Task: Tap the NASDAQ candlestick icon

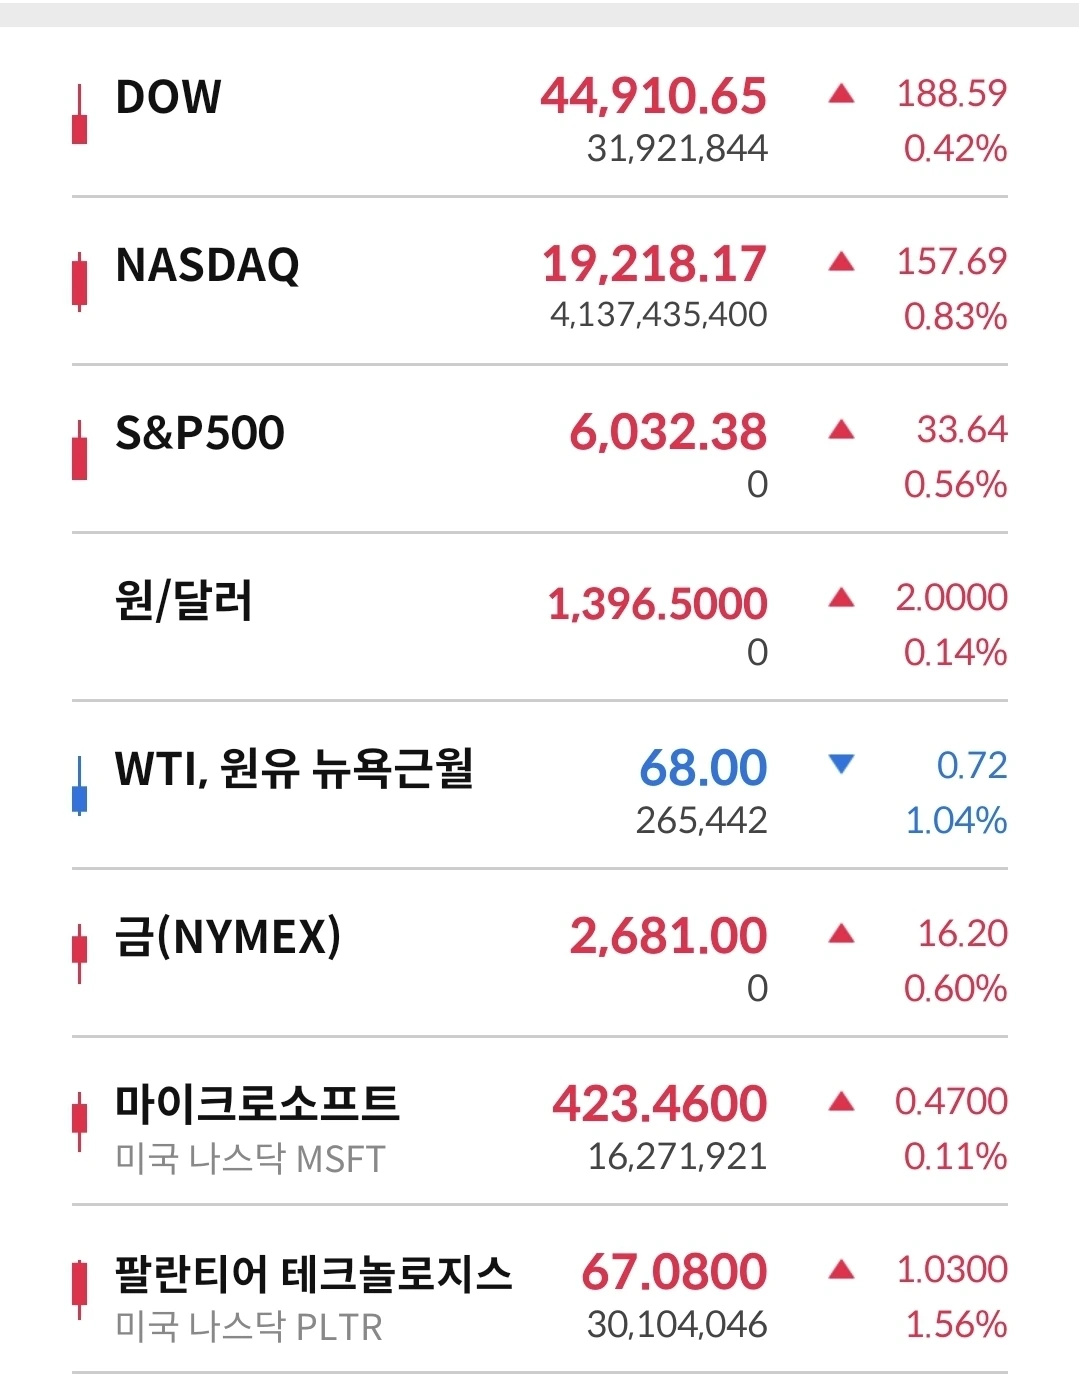Action: (x=79, y=283)
